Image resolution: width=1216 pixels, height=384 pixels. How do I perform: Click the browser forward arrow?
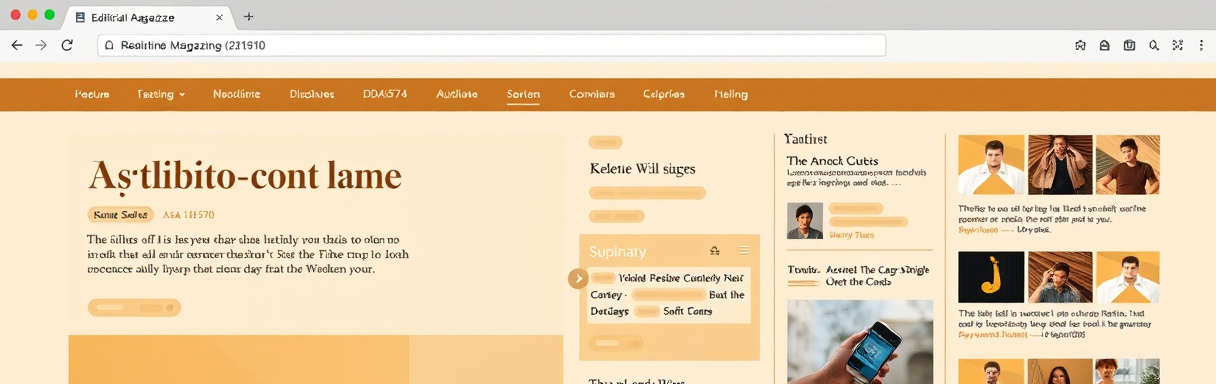click(41, 45)
